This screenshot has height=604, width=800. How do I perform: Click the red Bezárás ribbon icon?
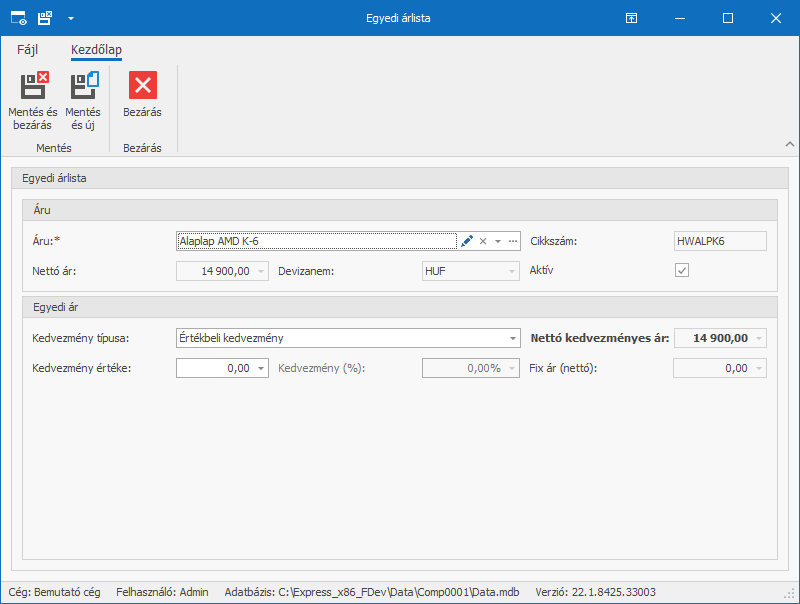tap(142, 85)
